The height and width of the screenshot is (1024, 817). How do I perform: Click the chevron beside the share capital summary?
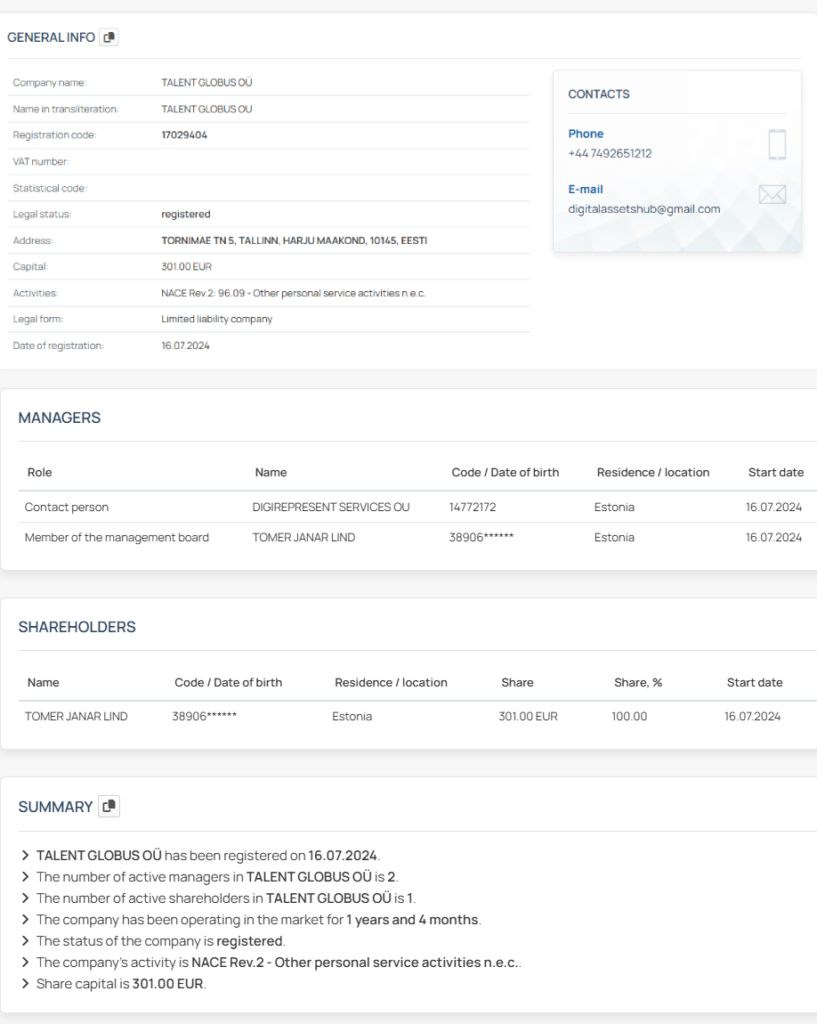click(x=25, y=984)
